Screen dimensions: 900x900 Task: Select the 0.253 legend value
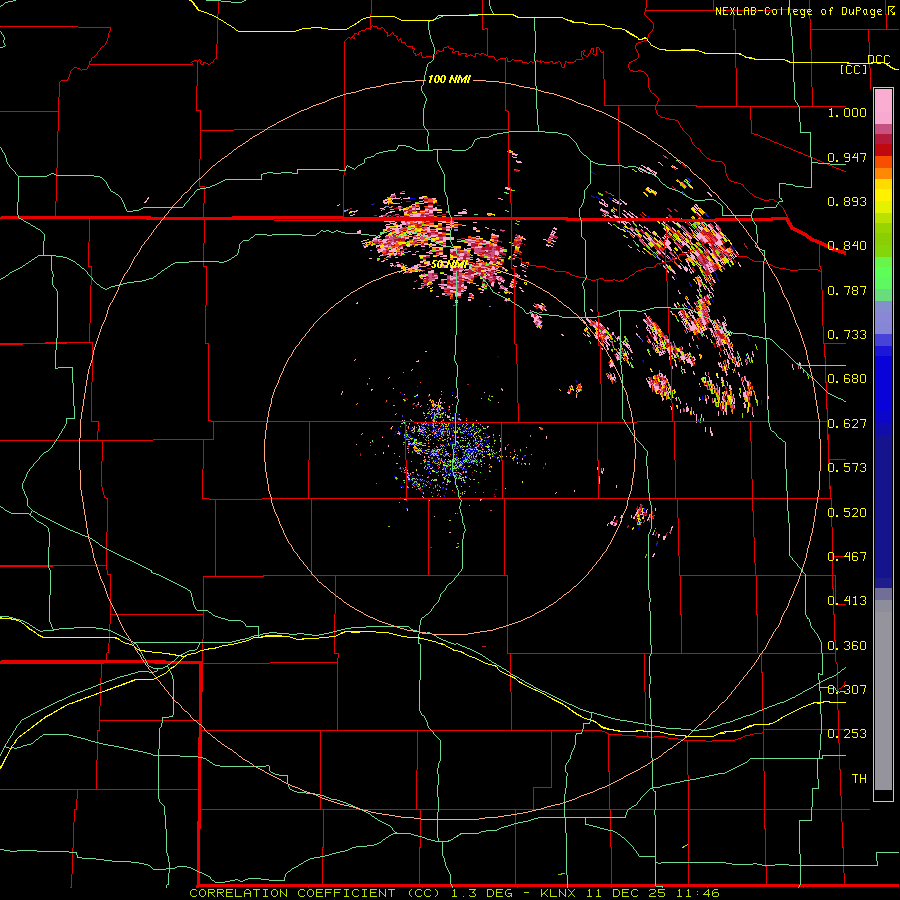tap(847, 734)
